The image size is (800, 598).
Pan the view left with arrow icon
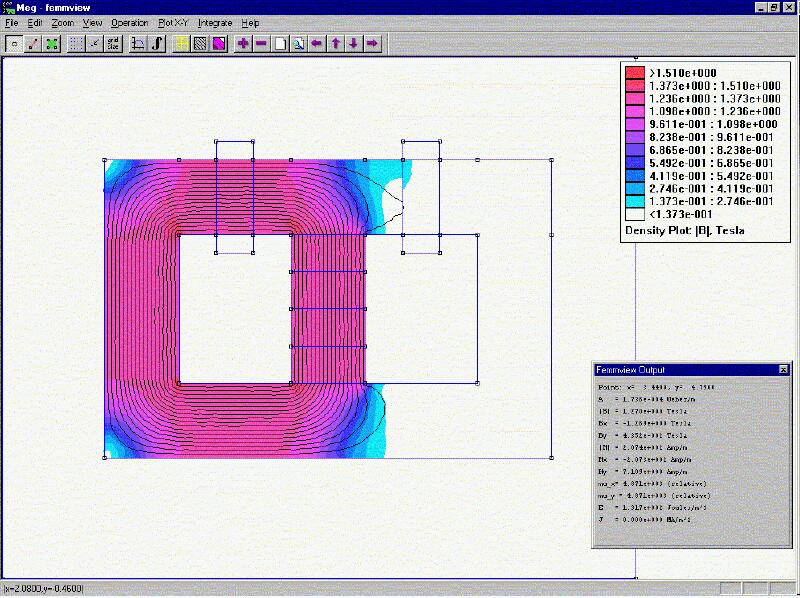317,43
